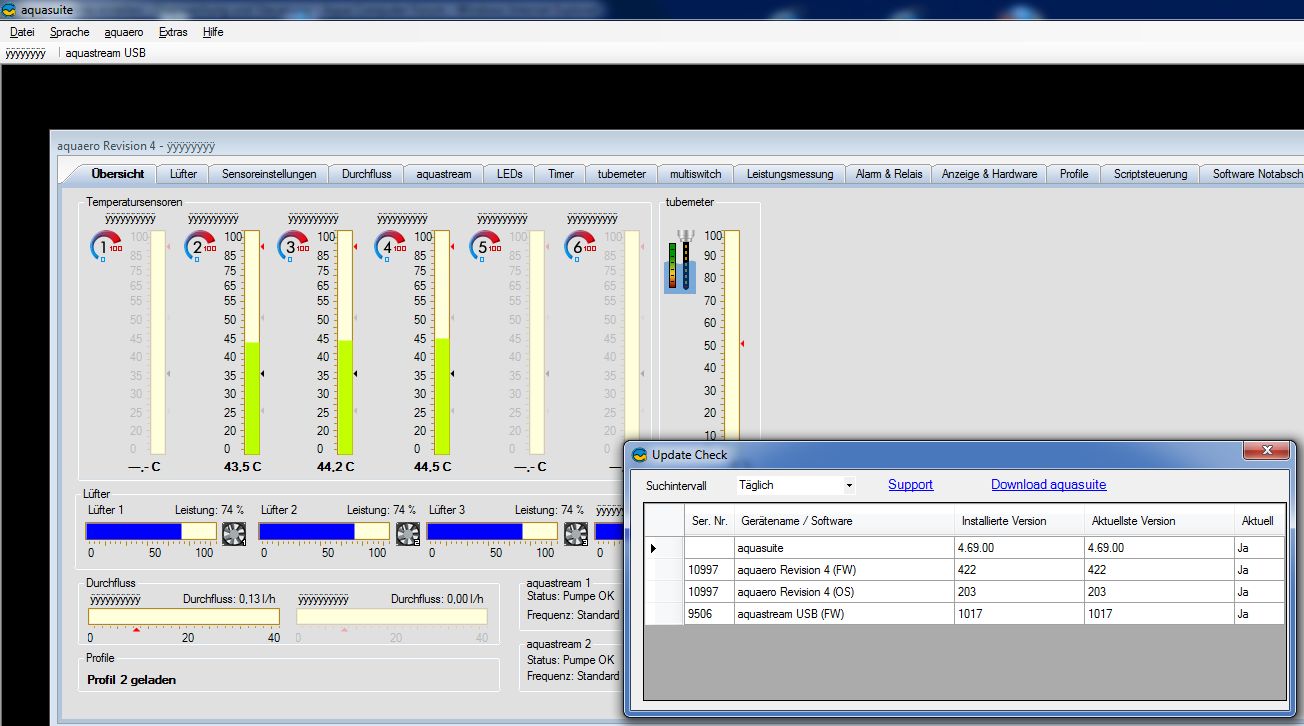Click the temperature sensor 6 gauge icon

coord(581,246)
